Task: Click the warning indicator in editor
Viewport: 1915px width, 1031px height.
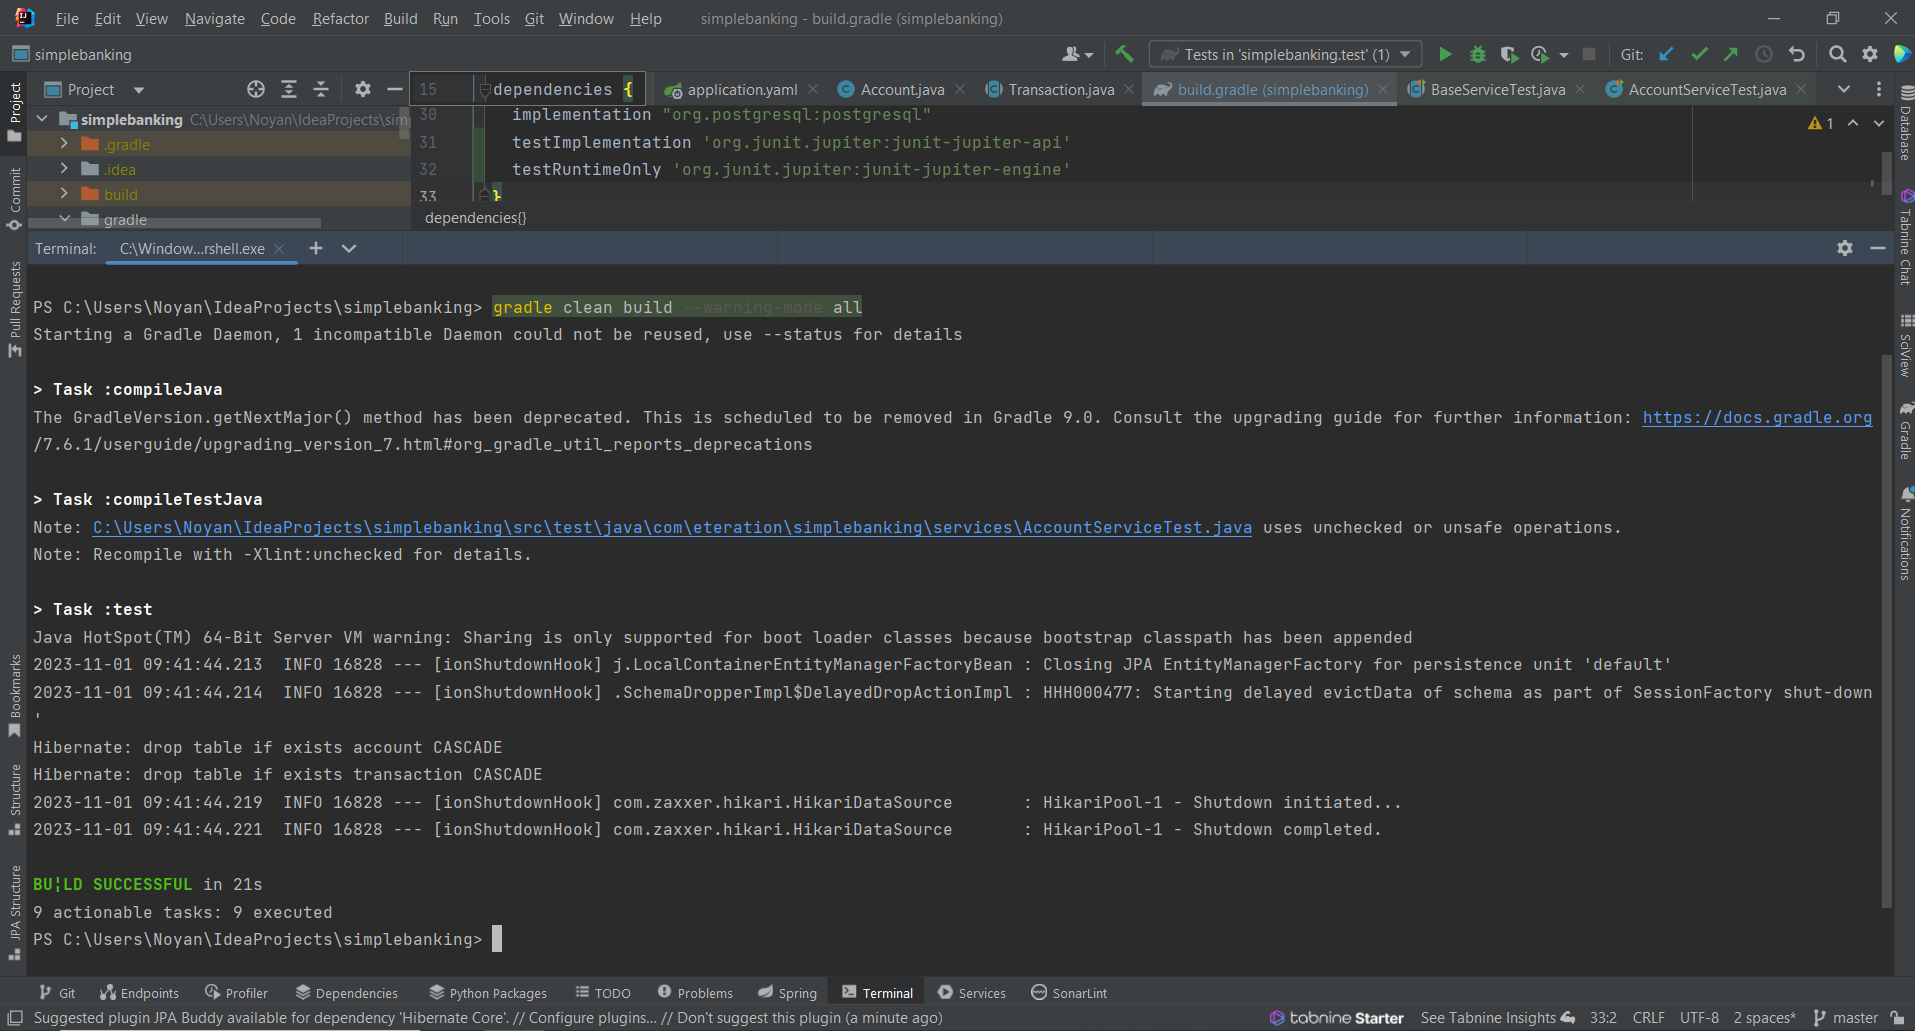Action: 1820,123
